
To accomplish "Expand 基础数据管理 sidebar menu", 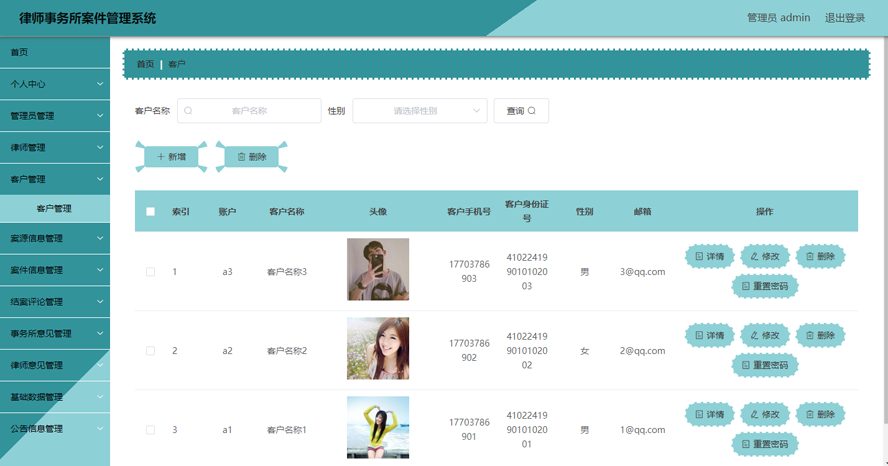I will click(x=55, y=397).
